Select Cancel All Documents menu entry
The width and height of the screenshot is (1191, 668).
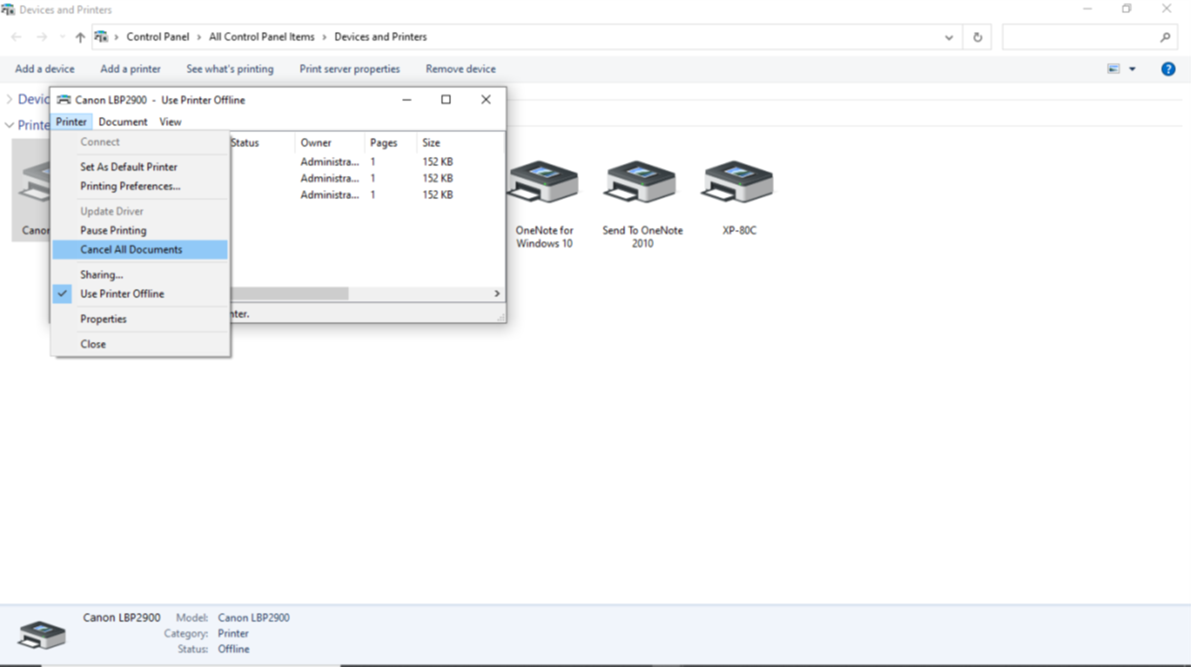[131, 250]
